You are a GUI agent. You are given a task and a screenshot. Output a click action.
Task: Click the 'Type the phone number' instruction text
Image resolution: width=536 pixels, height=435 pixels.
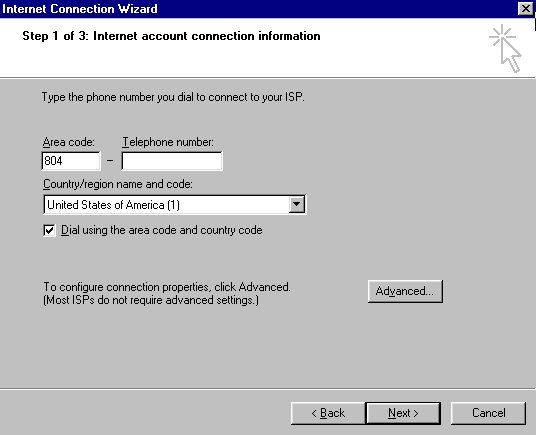(173, 97)
